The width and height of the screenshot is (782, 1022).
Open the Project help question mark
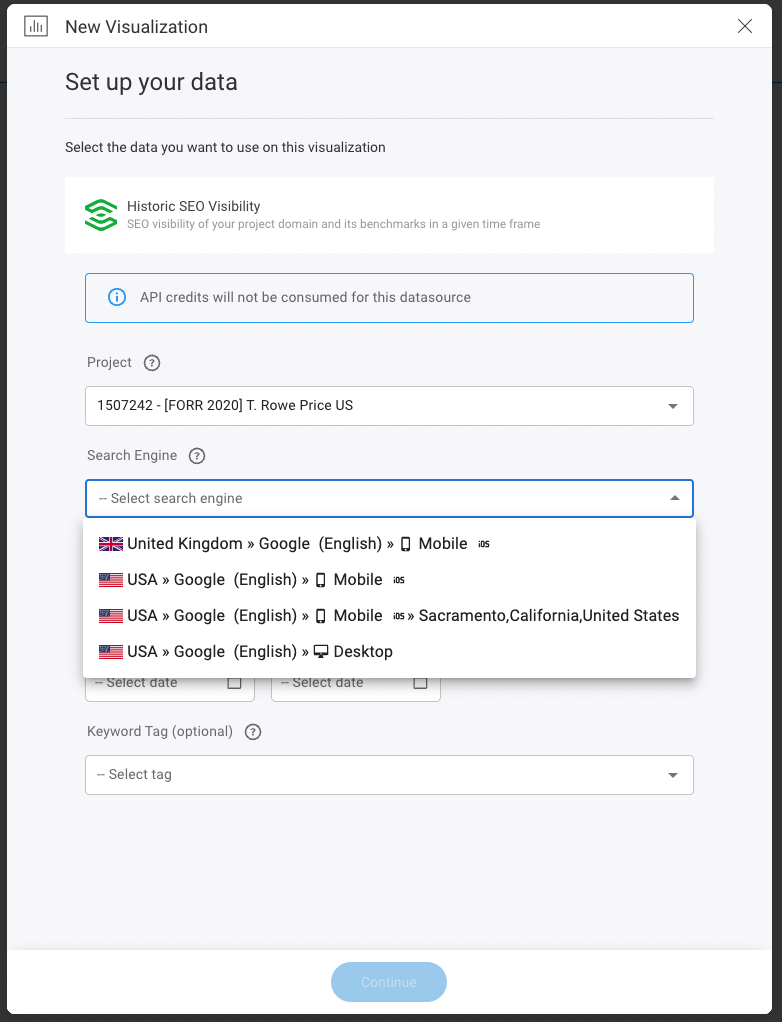pyautogui.click(x=152, y=363)
